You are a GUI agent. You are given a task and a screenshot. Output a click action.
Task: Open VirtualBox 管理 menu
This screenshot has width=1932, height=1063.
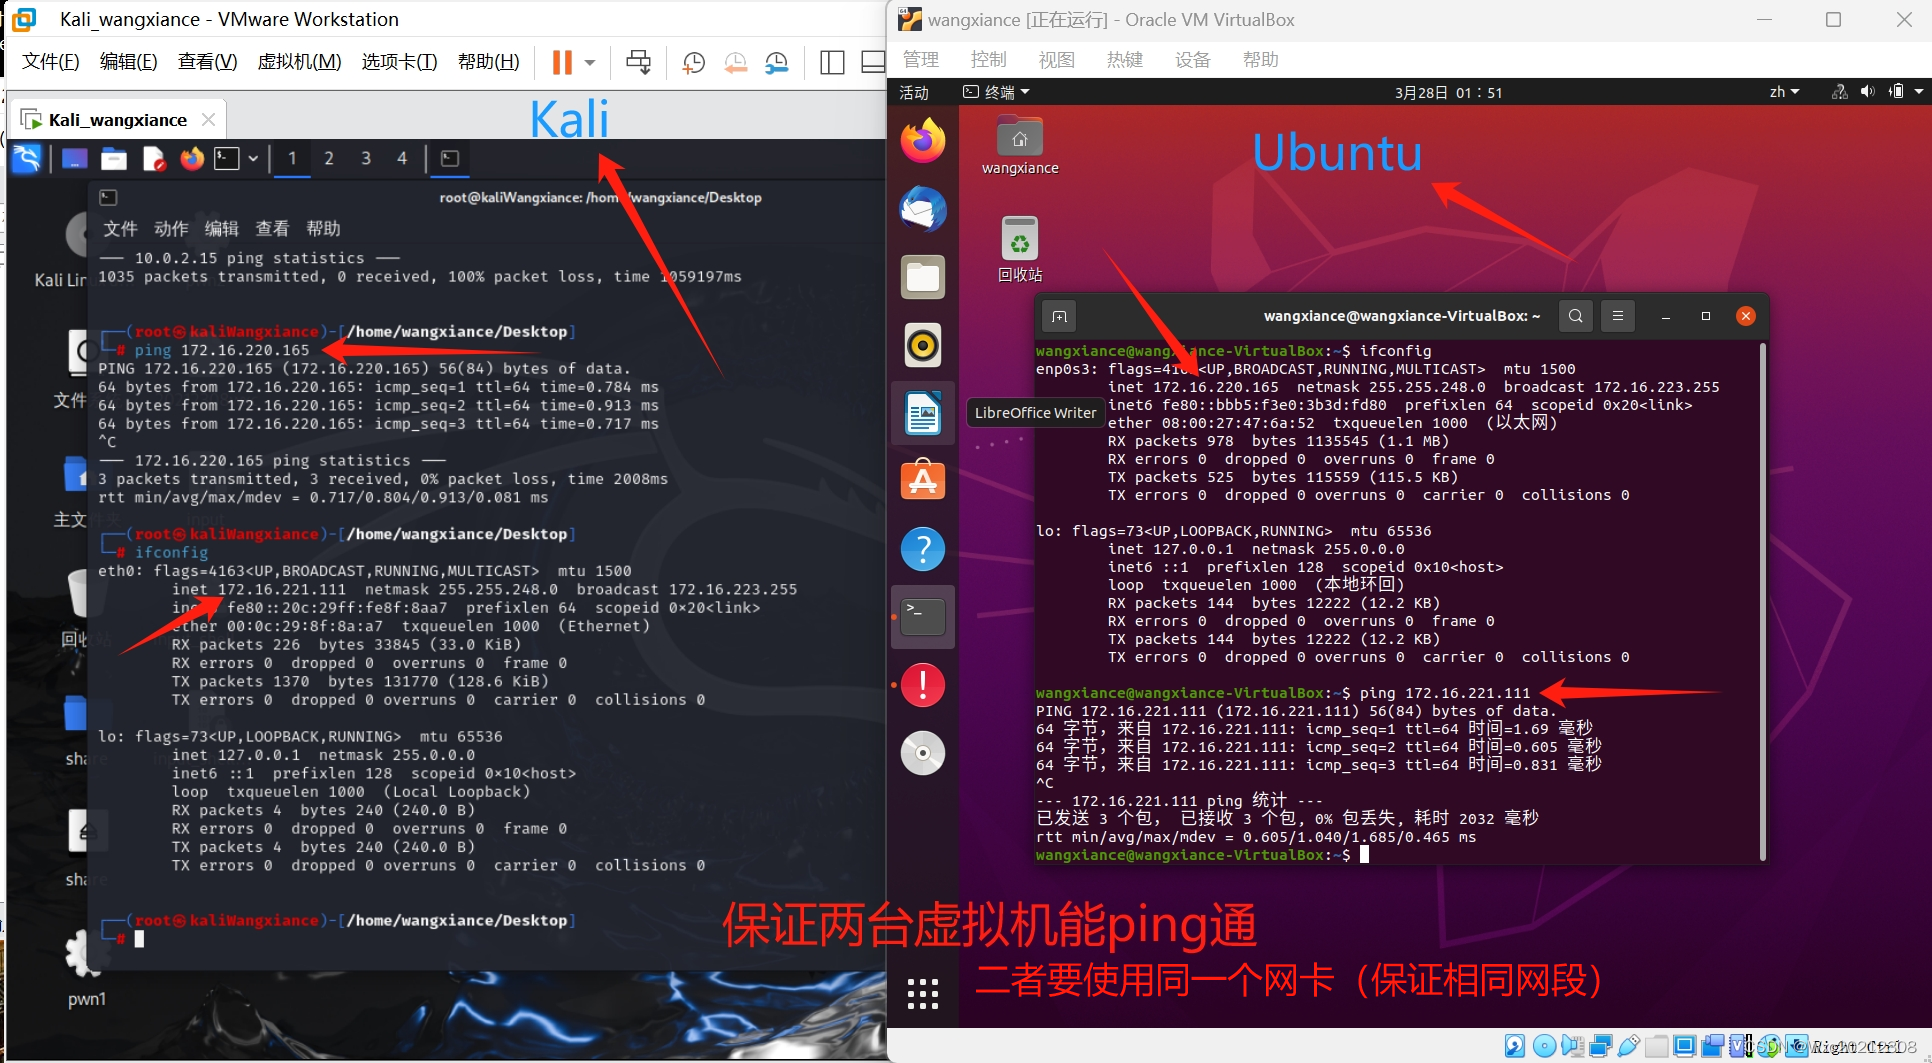[921, 60]
